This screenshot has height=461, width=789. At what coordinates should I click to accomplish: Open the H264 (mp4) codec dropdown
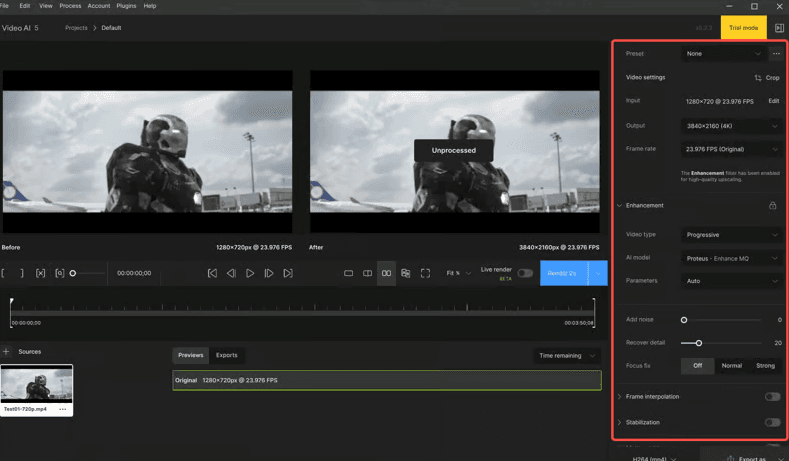(x=654, y=458)
